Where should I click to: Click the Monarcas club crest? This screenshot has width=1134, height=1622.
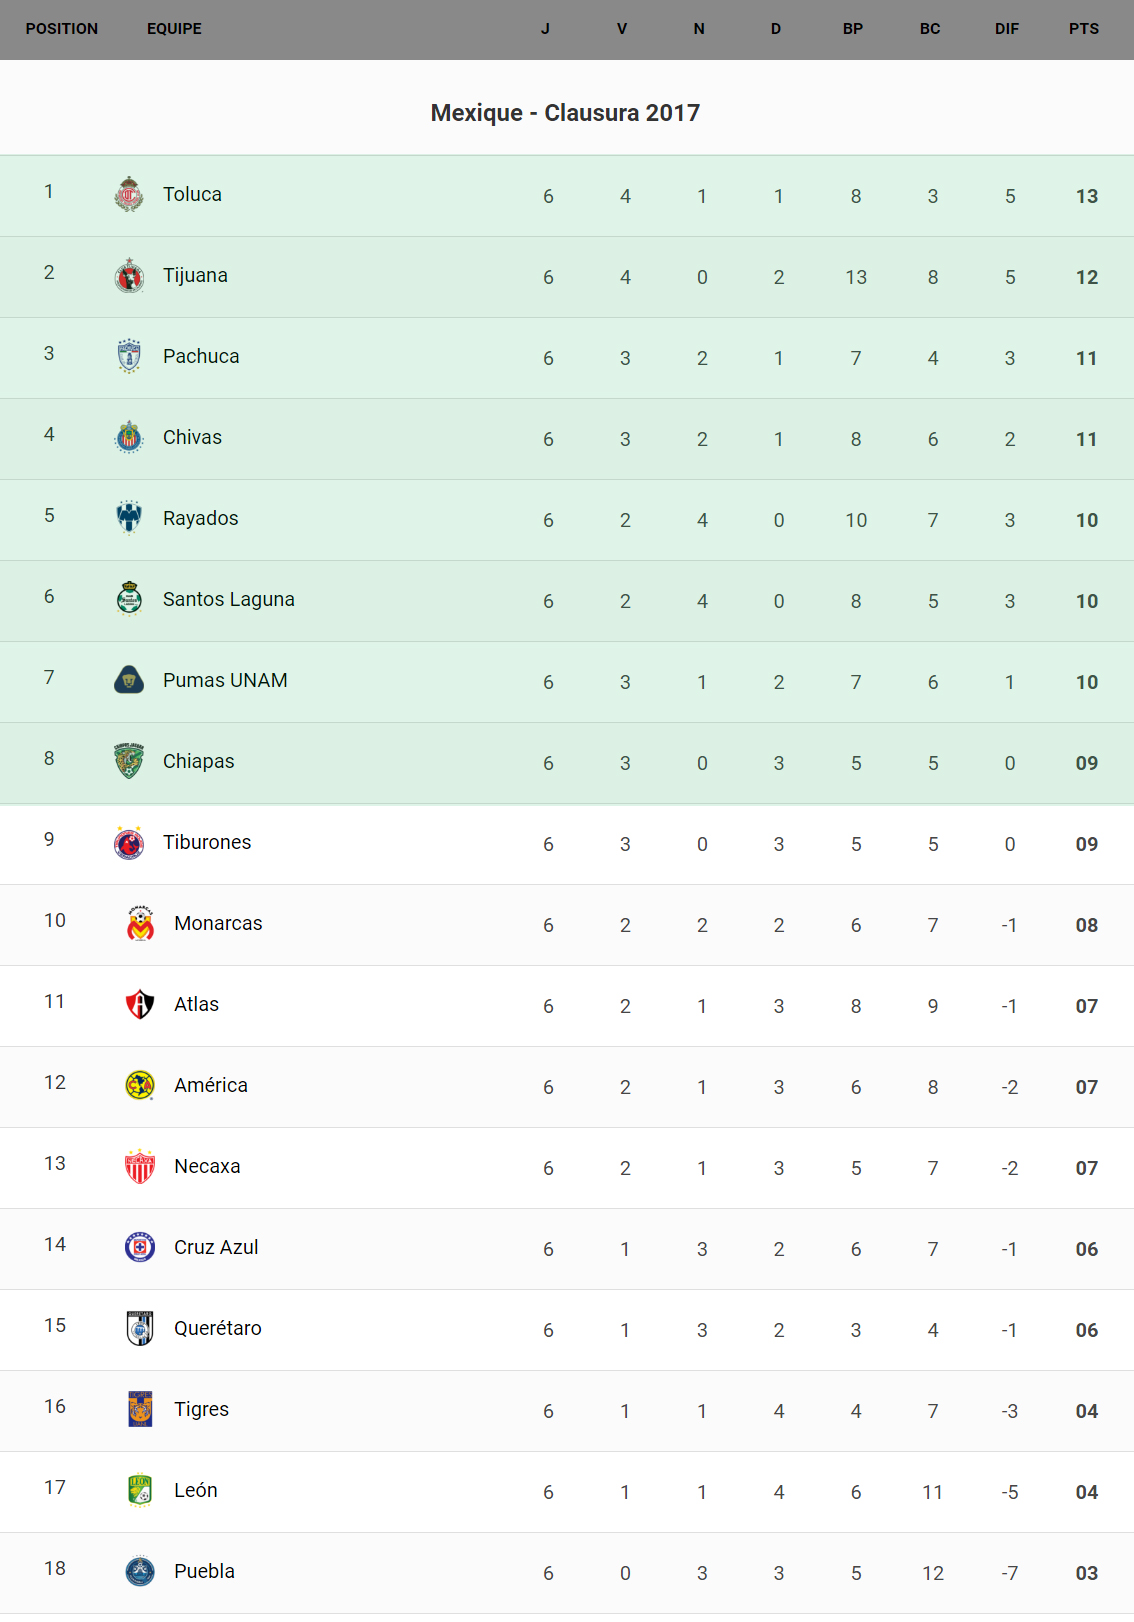pyautogui.click(x=140, y=924)
